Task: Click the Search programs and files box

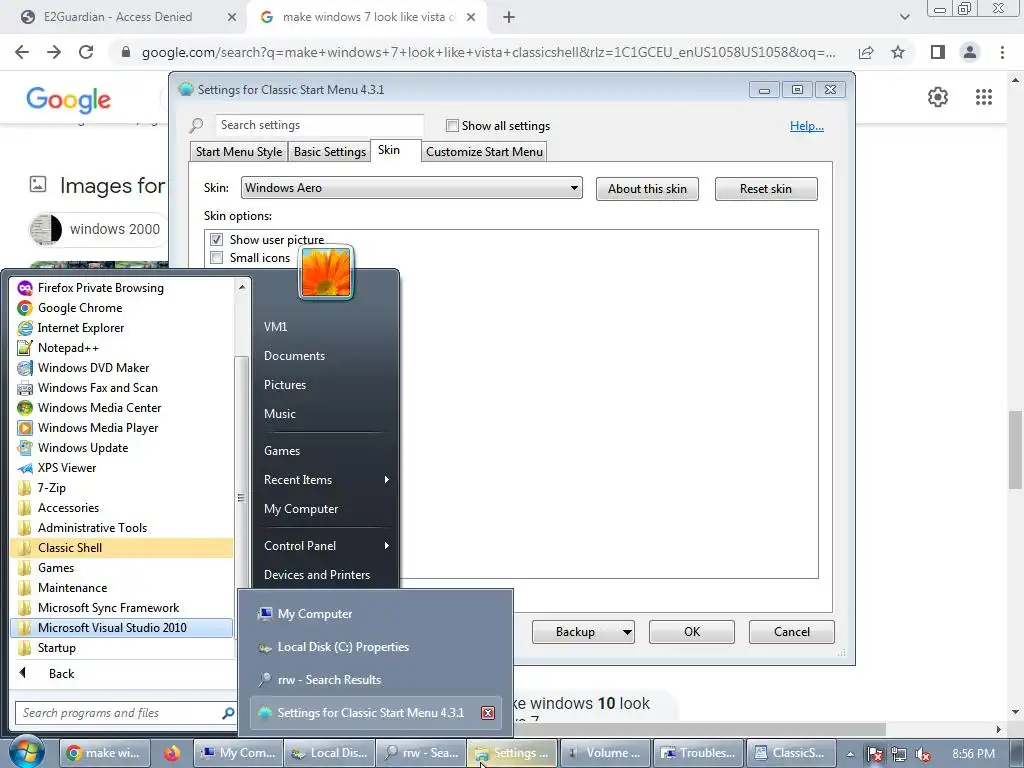Action: click(x=125, y=713)
